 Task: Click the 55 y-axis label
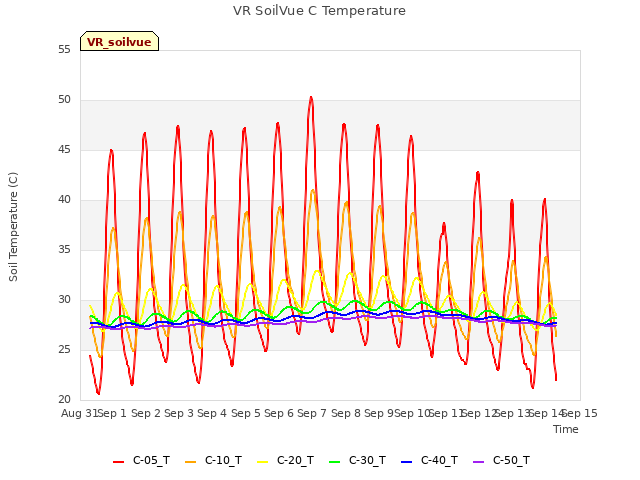tap(64, 50)
